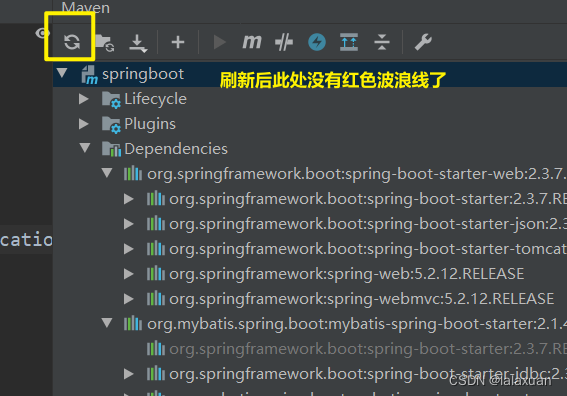The width and height of the screenshot is (567, 396).
Task: Download sources and documentation
Action: (138, 43)
